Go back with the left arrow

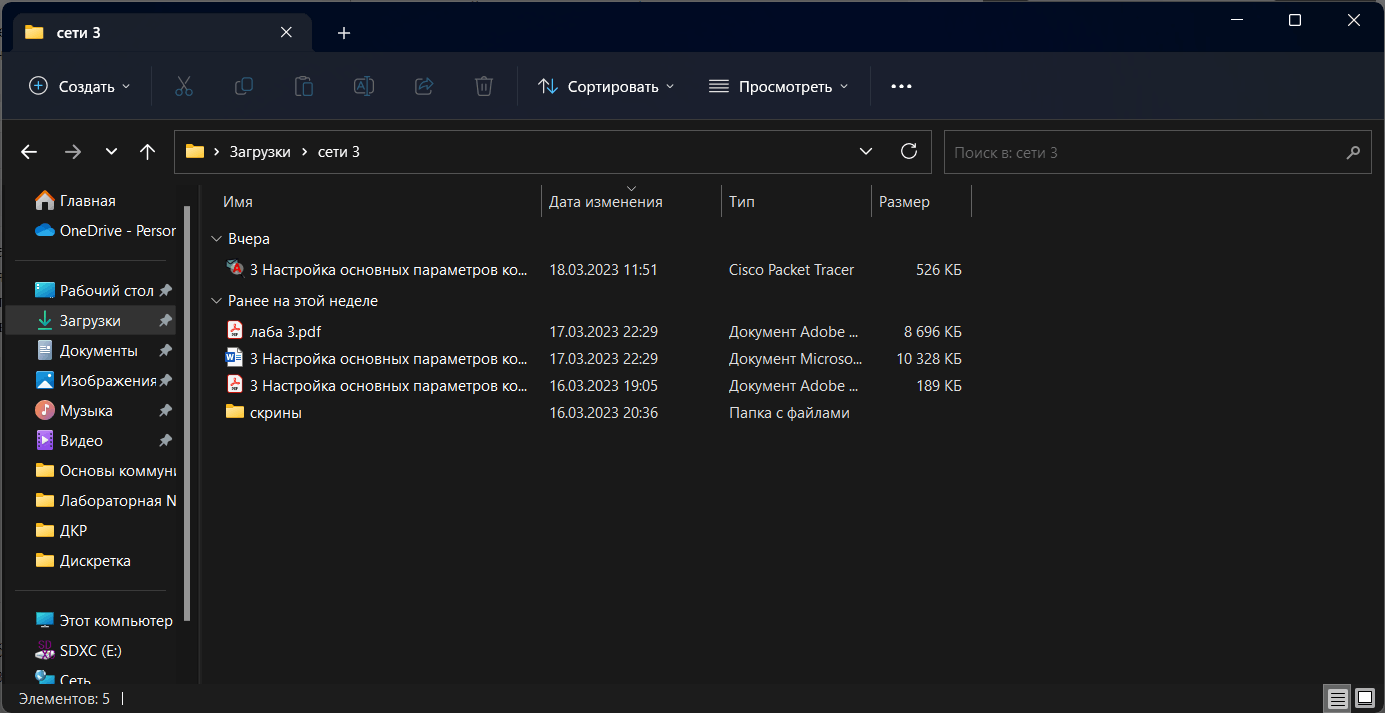29,152
